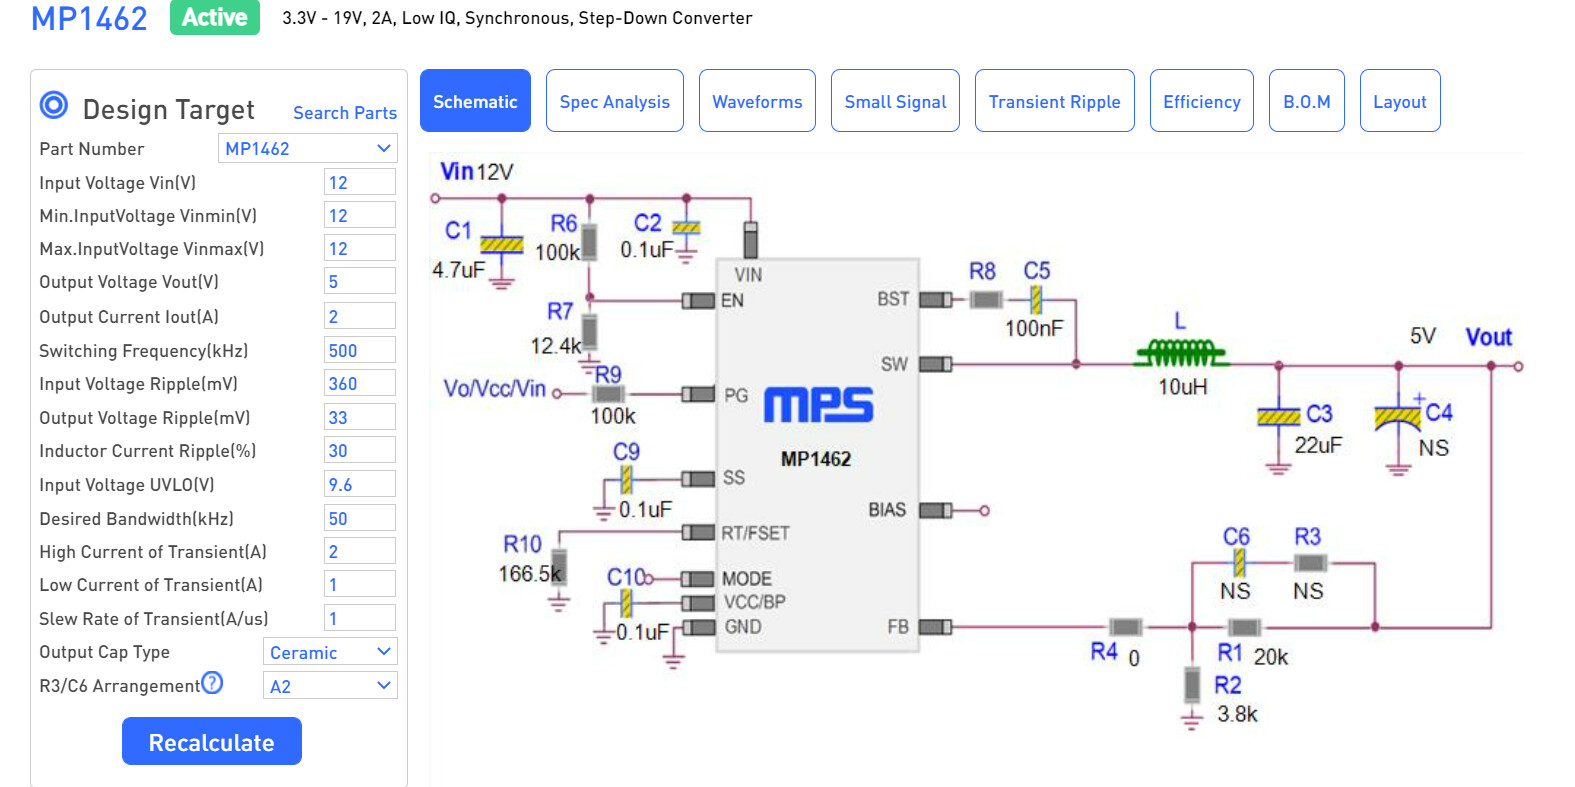This screenshot has width=1575, height=787.
Task: Select resistor R3 symbol in feedback network
Action: pyautogui.click(x=1310, y=563)
